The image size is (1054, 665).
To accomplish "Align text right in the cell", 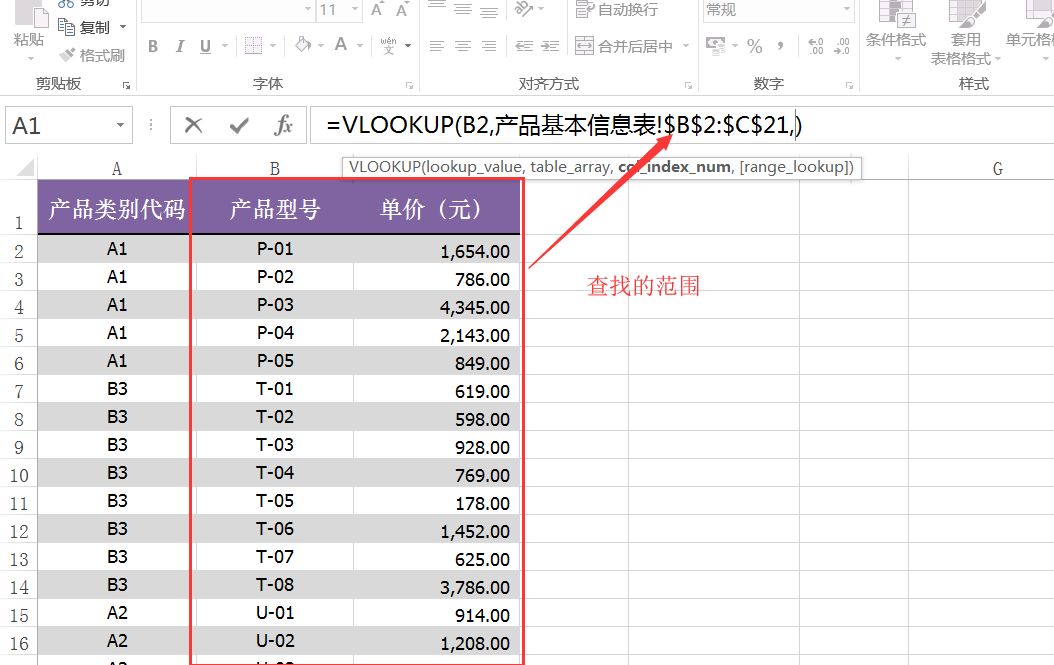I will [x=489, y=46].
